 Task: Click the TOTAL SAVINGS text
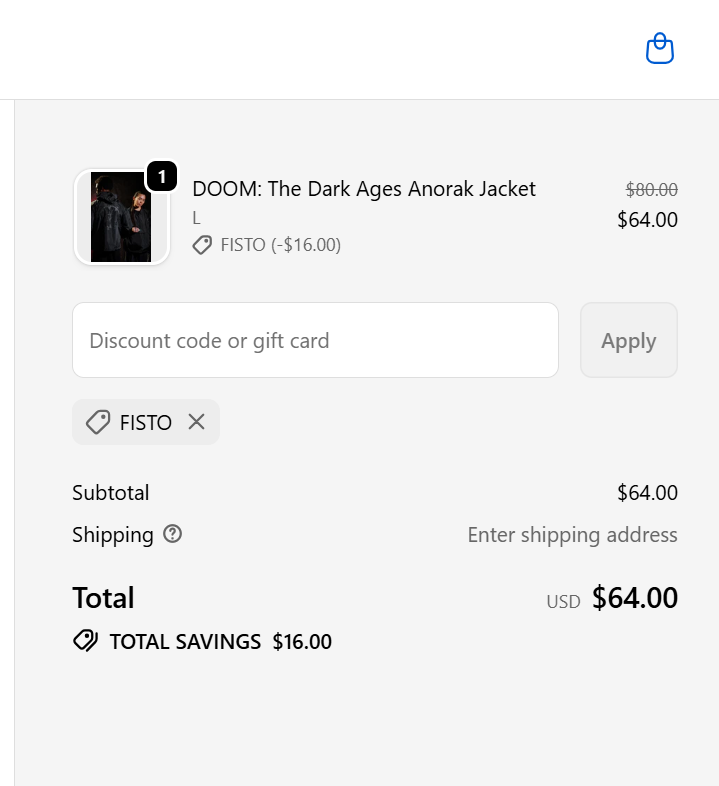click(x=185, y=642)
